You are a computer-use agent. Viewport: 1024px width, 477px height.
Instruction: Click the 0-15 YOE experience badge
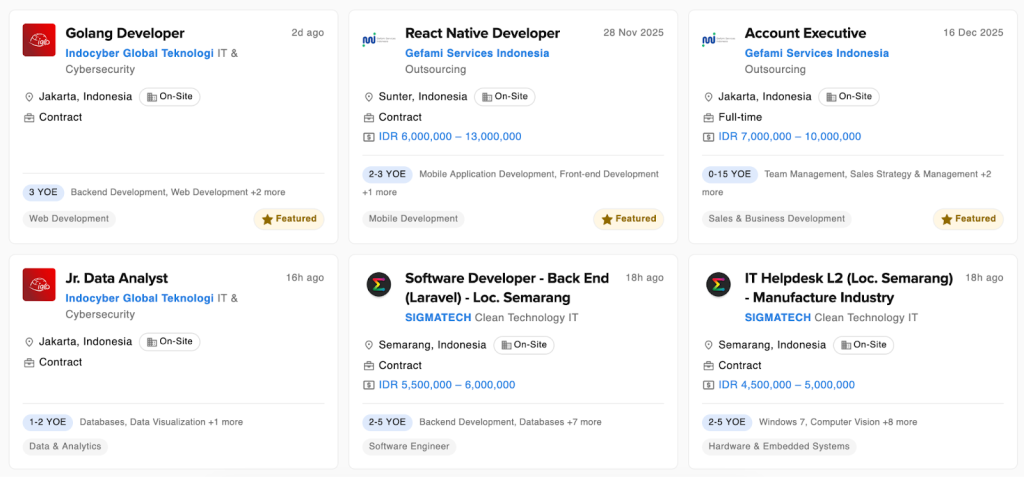pos(729,174)
